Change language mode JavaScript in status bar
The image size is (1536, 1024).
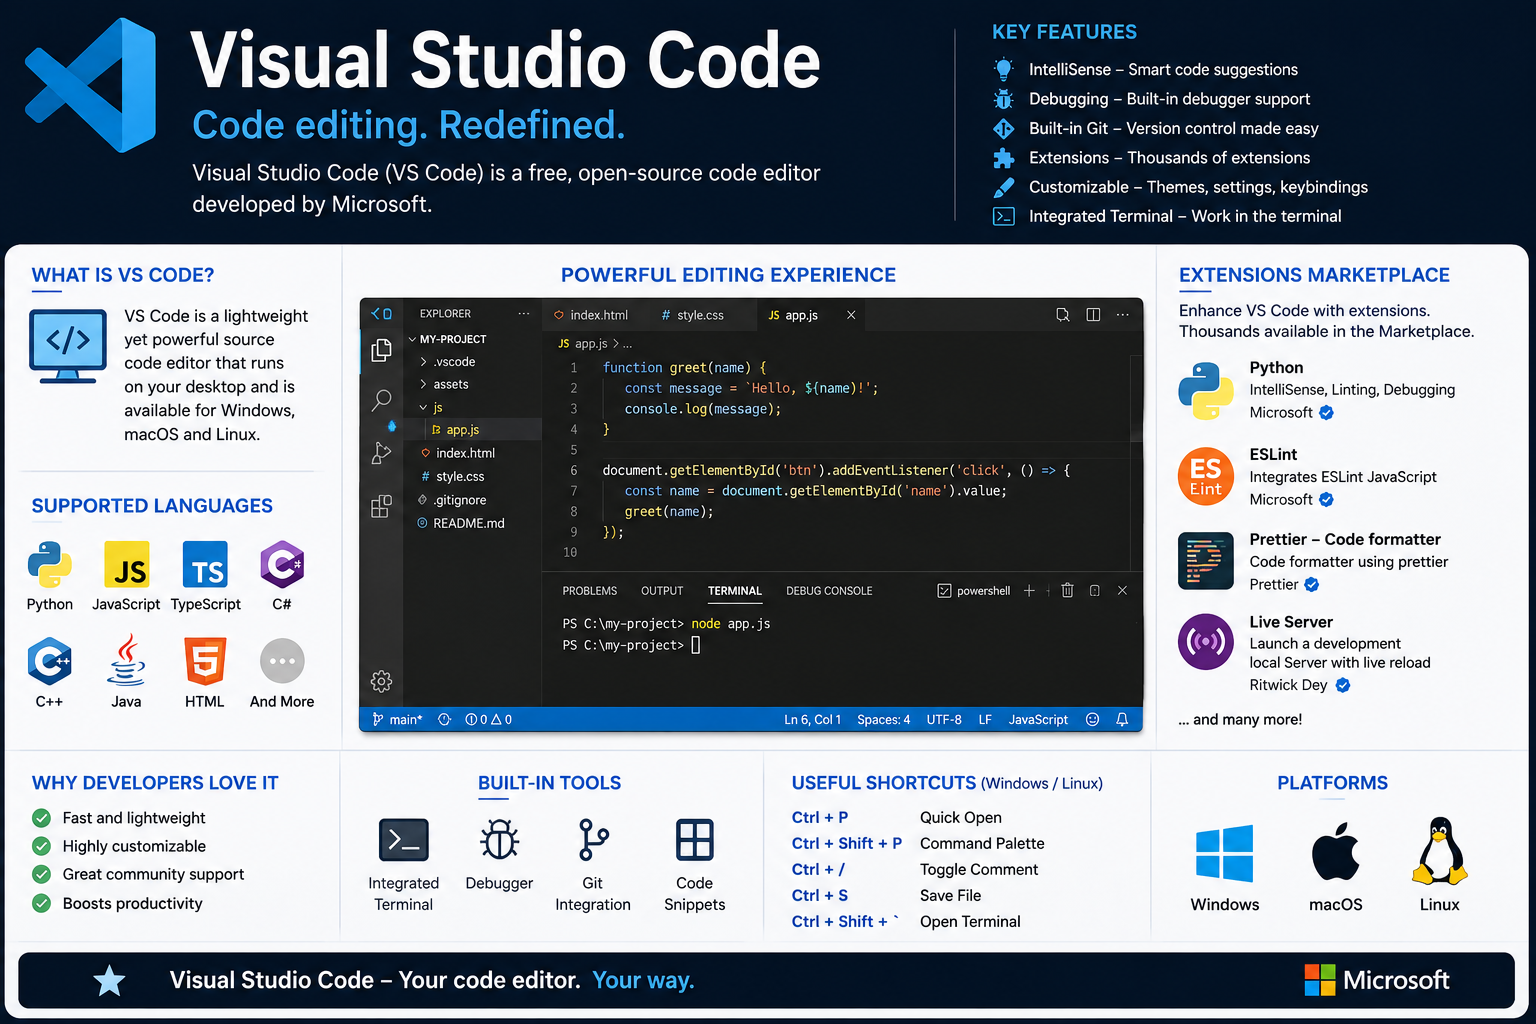coord(1038,719)
